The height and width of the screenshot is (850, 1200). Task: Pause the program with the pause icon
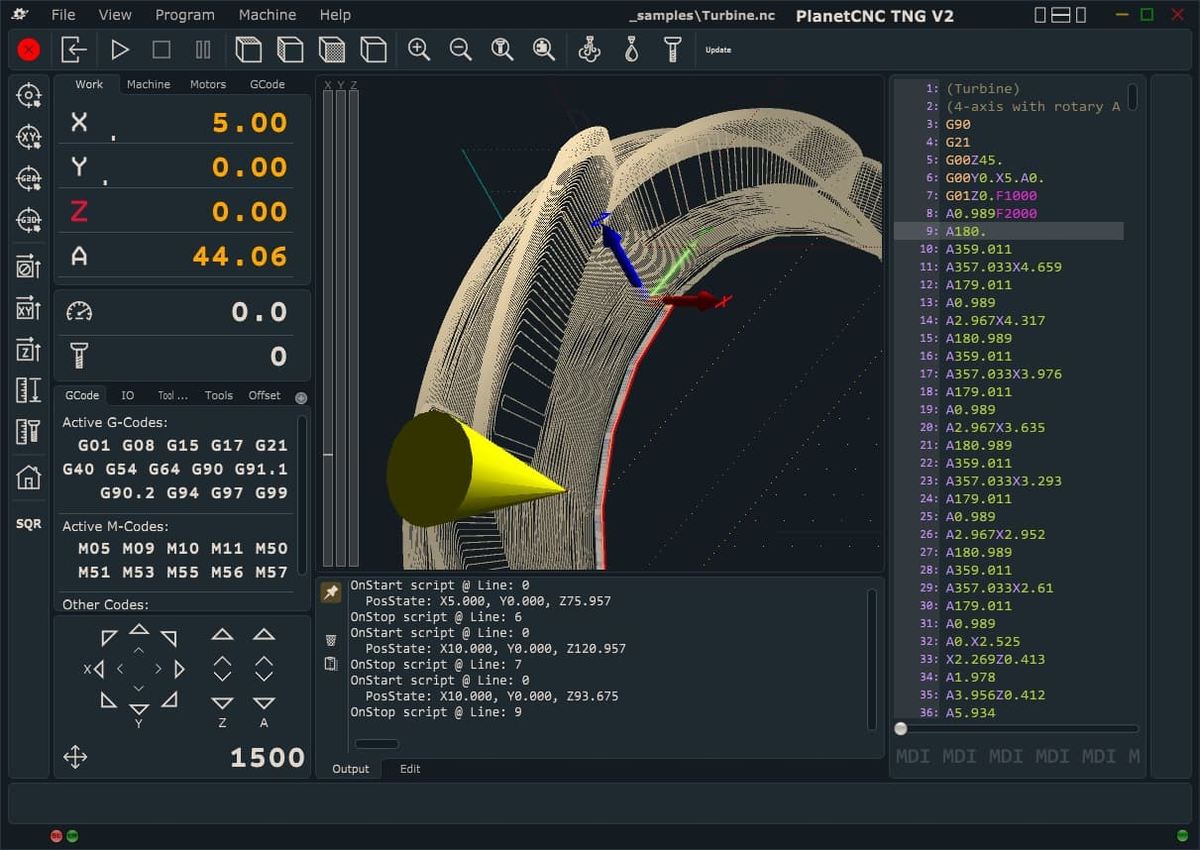(203, 50)
